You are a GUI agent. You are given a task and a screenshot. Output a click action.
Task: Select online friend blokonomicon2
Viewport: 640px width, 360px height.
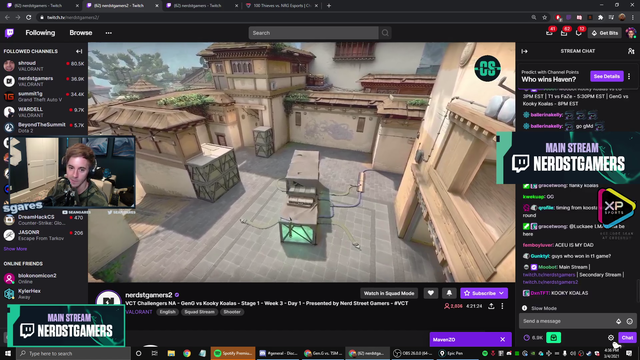44,278
